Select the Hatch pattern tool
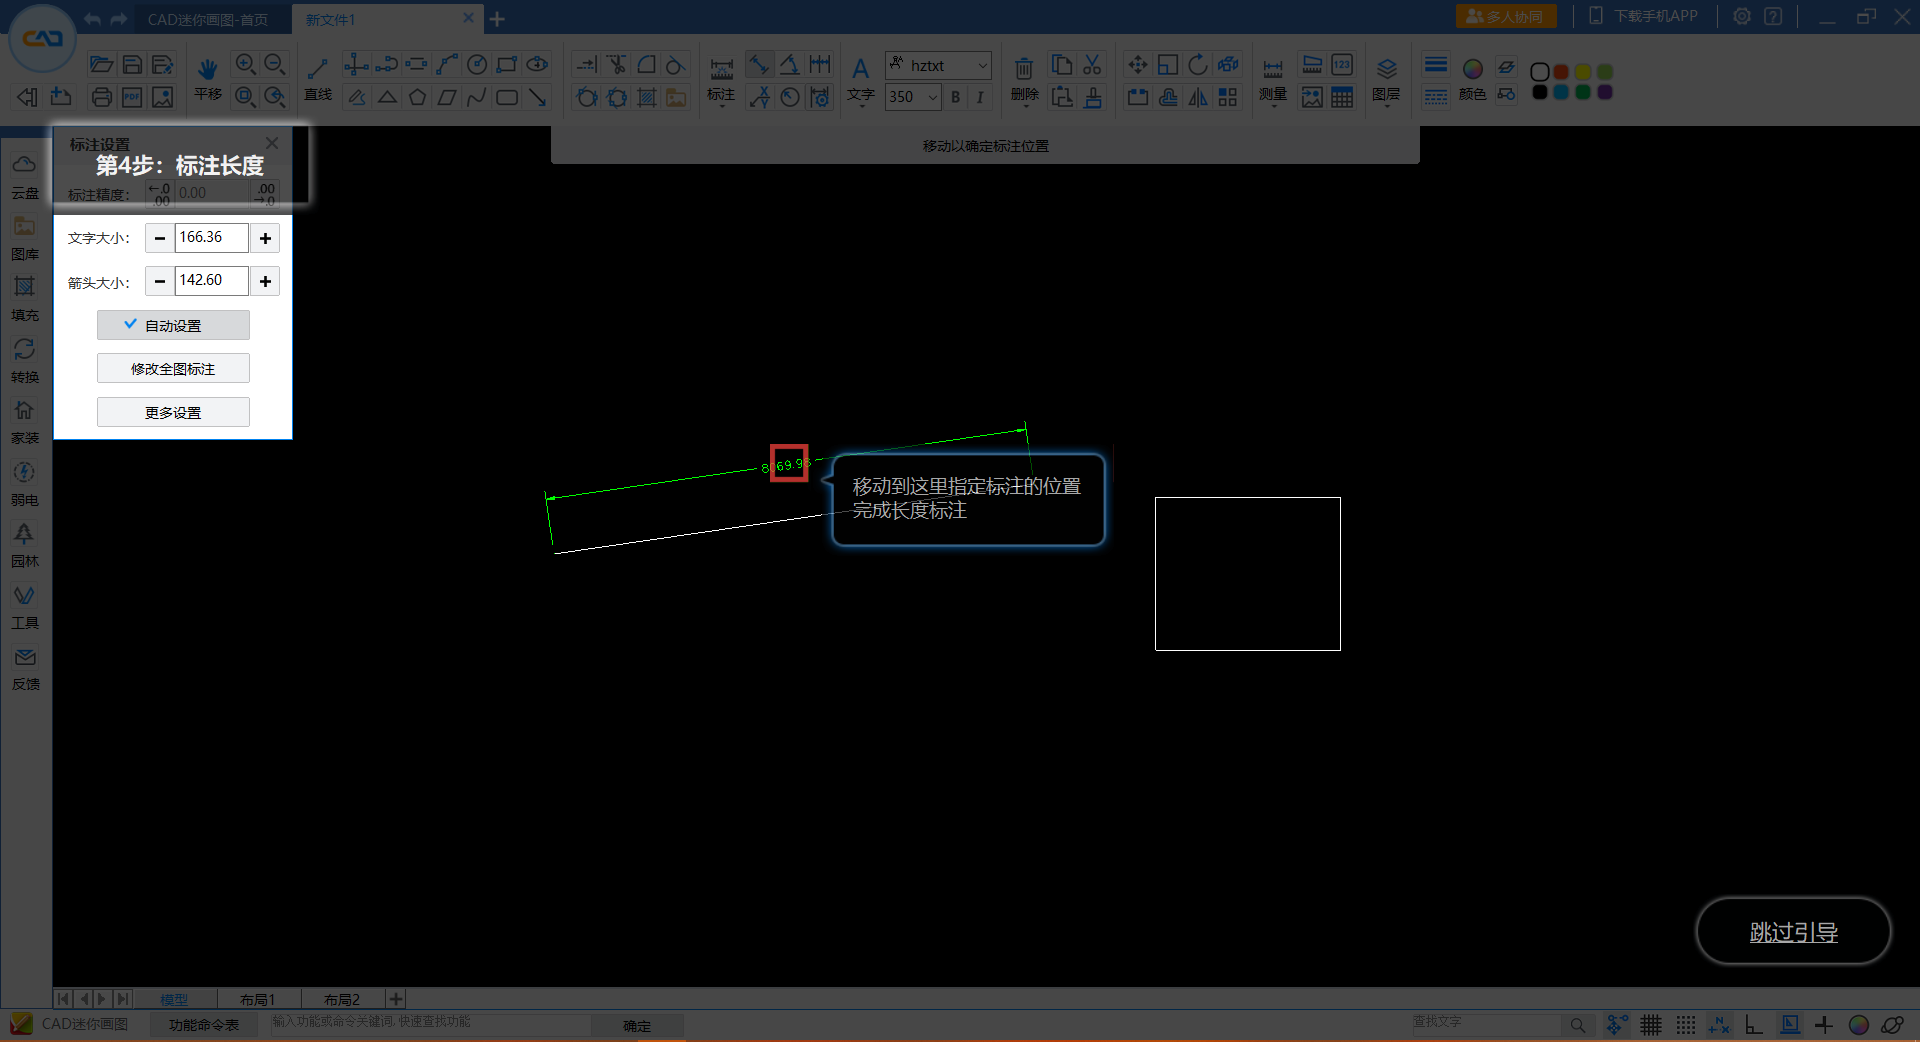The height and width of the screenshot is (1042, 1920). (x=647, y=97)
